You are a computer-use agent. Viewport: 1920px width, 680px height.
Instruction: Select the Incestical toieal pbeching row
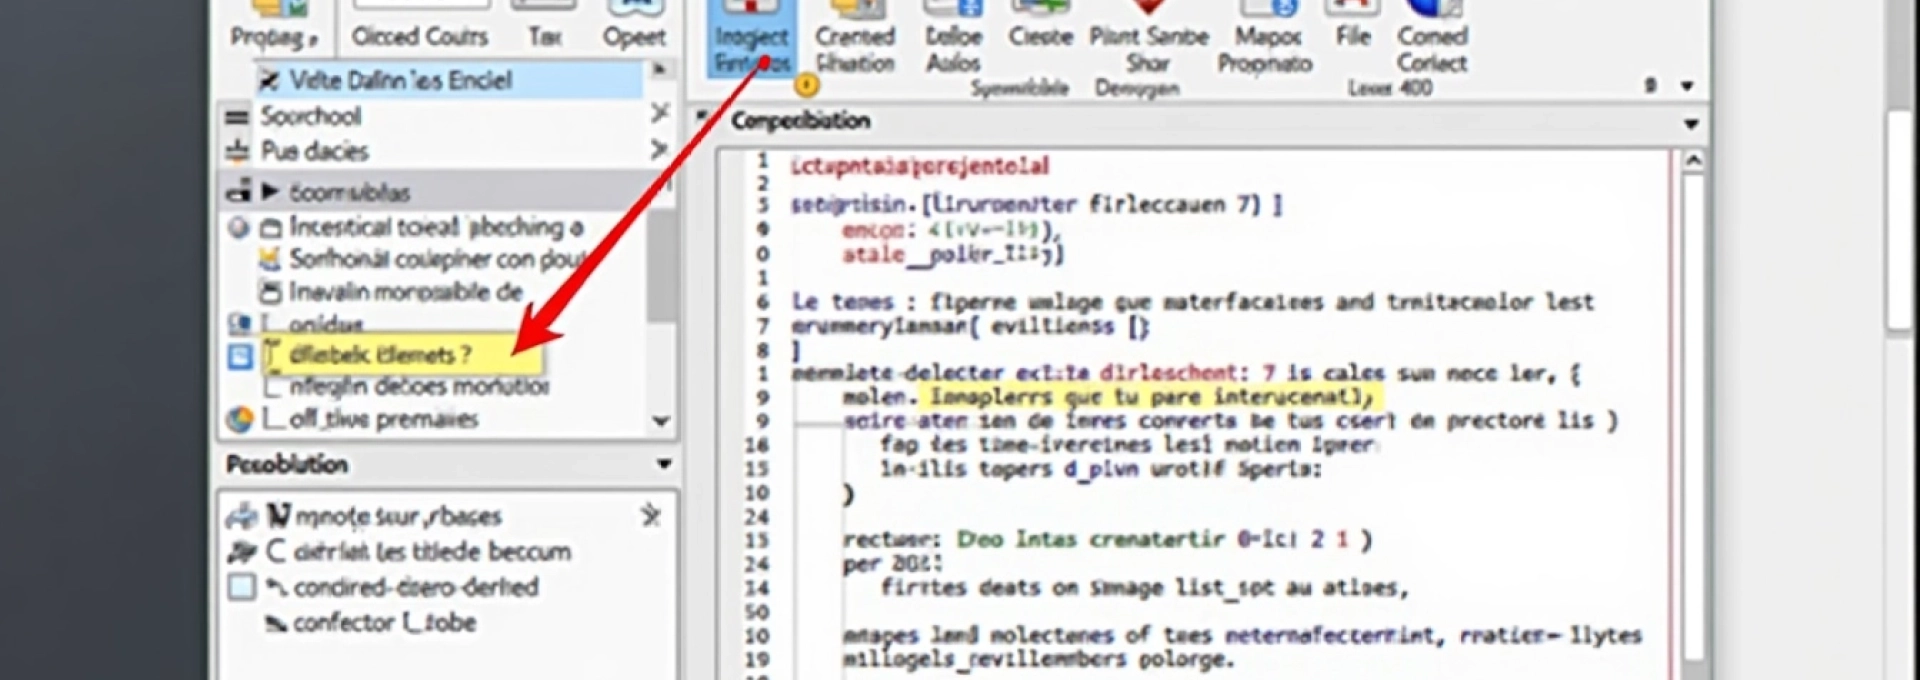[x=435, y=227]
